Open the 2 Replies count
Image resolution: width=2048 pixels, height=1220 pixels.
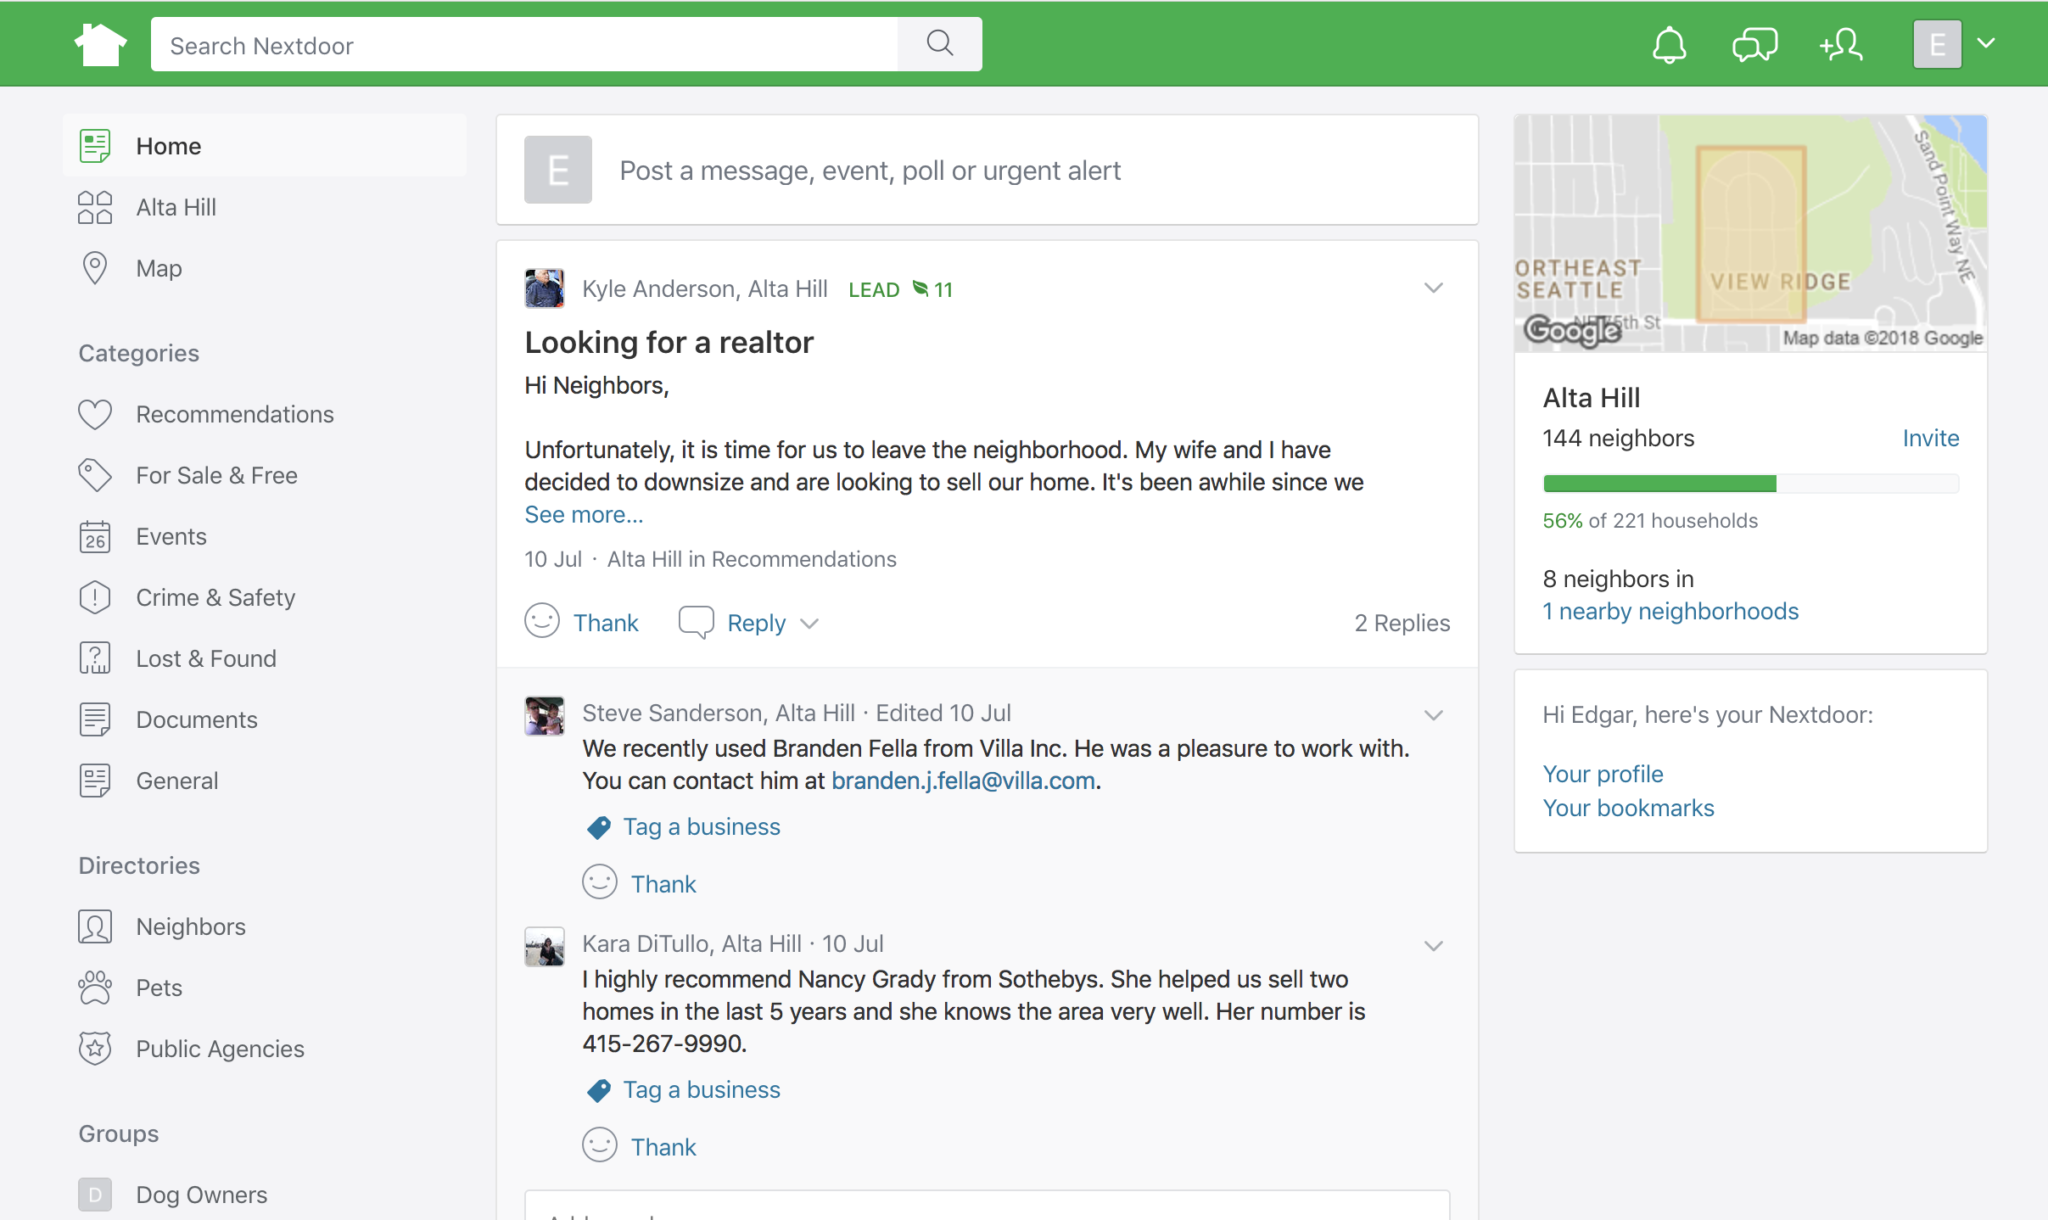[1402, 623]
